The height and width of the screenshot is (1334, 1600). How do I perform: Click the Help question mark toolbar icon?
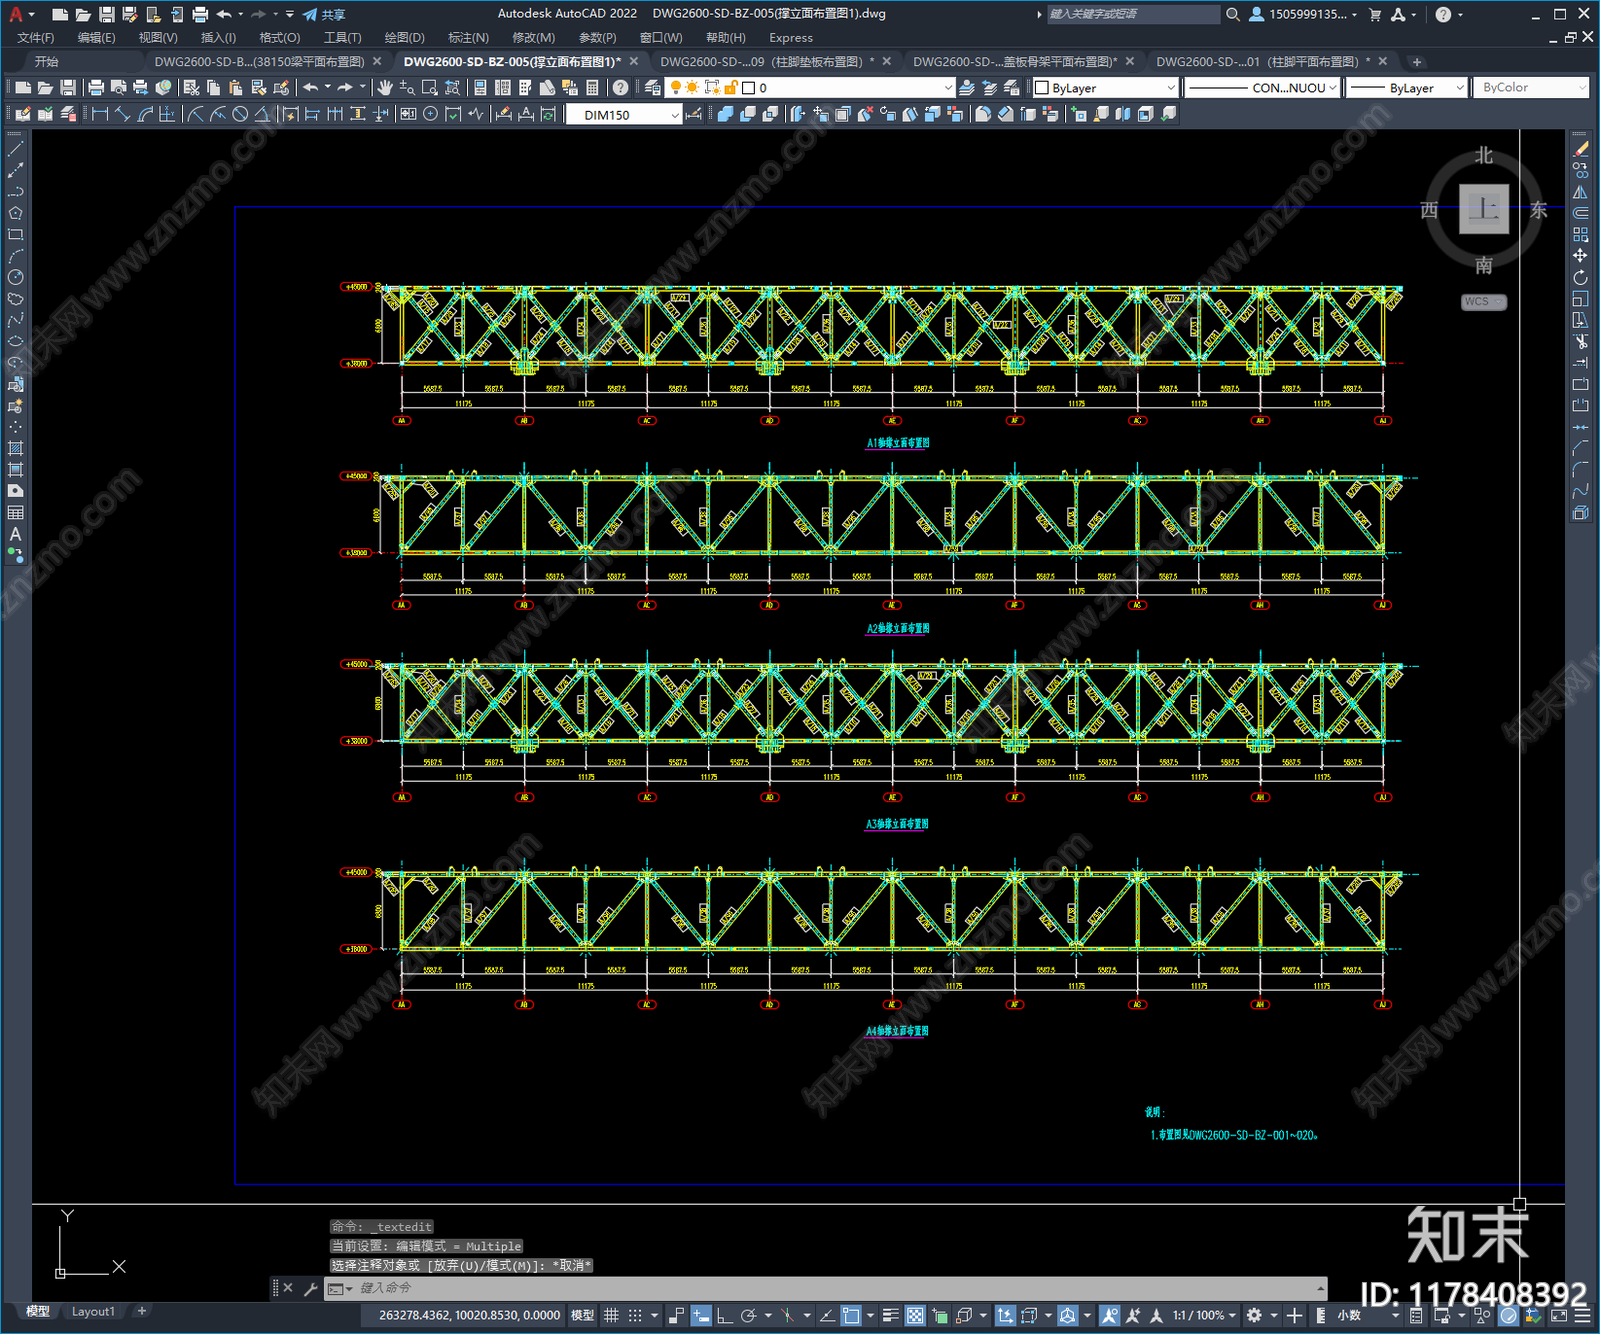(621, 88)
